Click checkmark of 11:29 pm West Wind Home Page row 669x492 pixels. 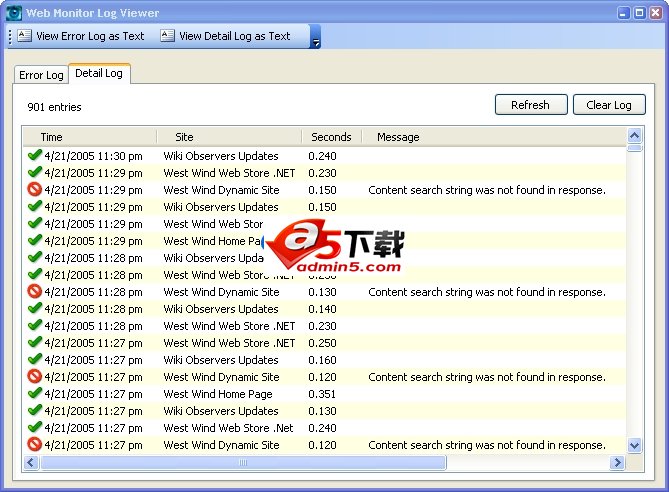[x=35, y=240]
